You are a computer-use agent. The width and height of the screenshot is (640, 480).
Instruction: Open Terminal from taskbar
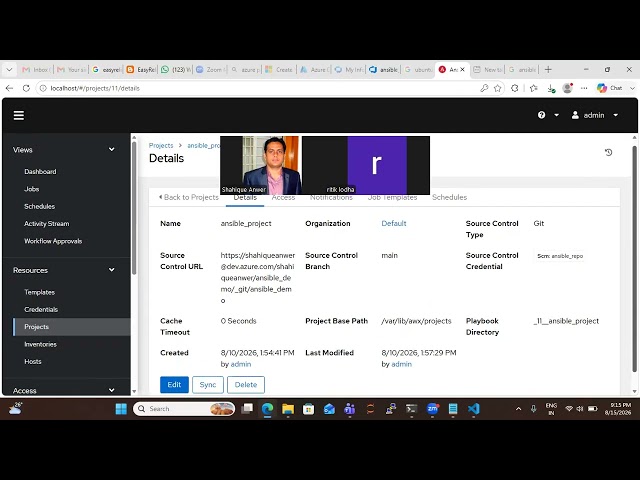coord(411,409)
